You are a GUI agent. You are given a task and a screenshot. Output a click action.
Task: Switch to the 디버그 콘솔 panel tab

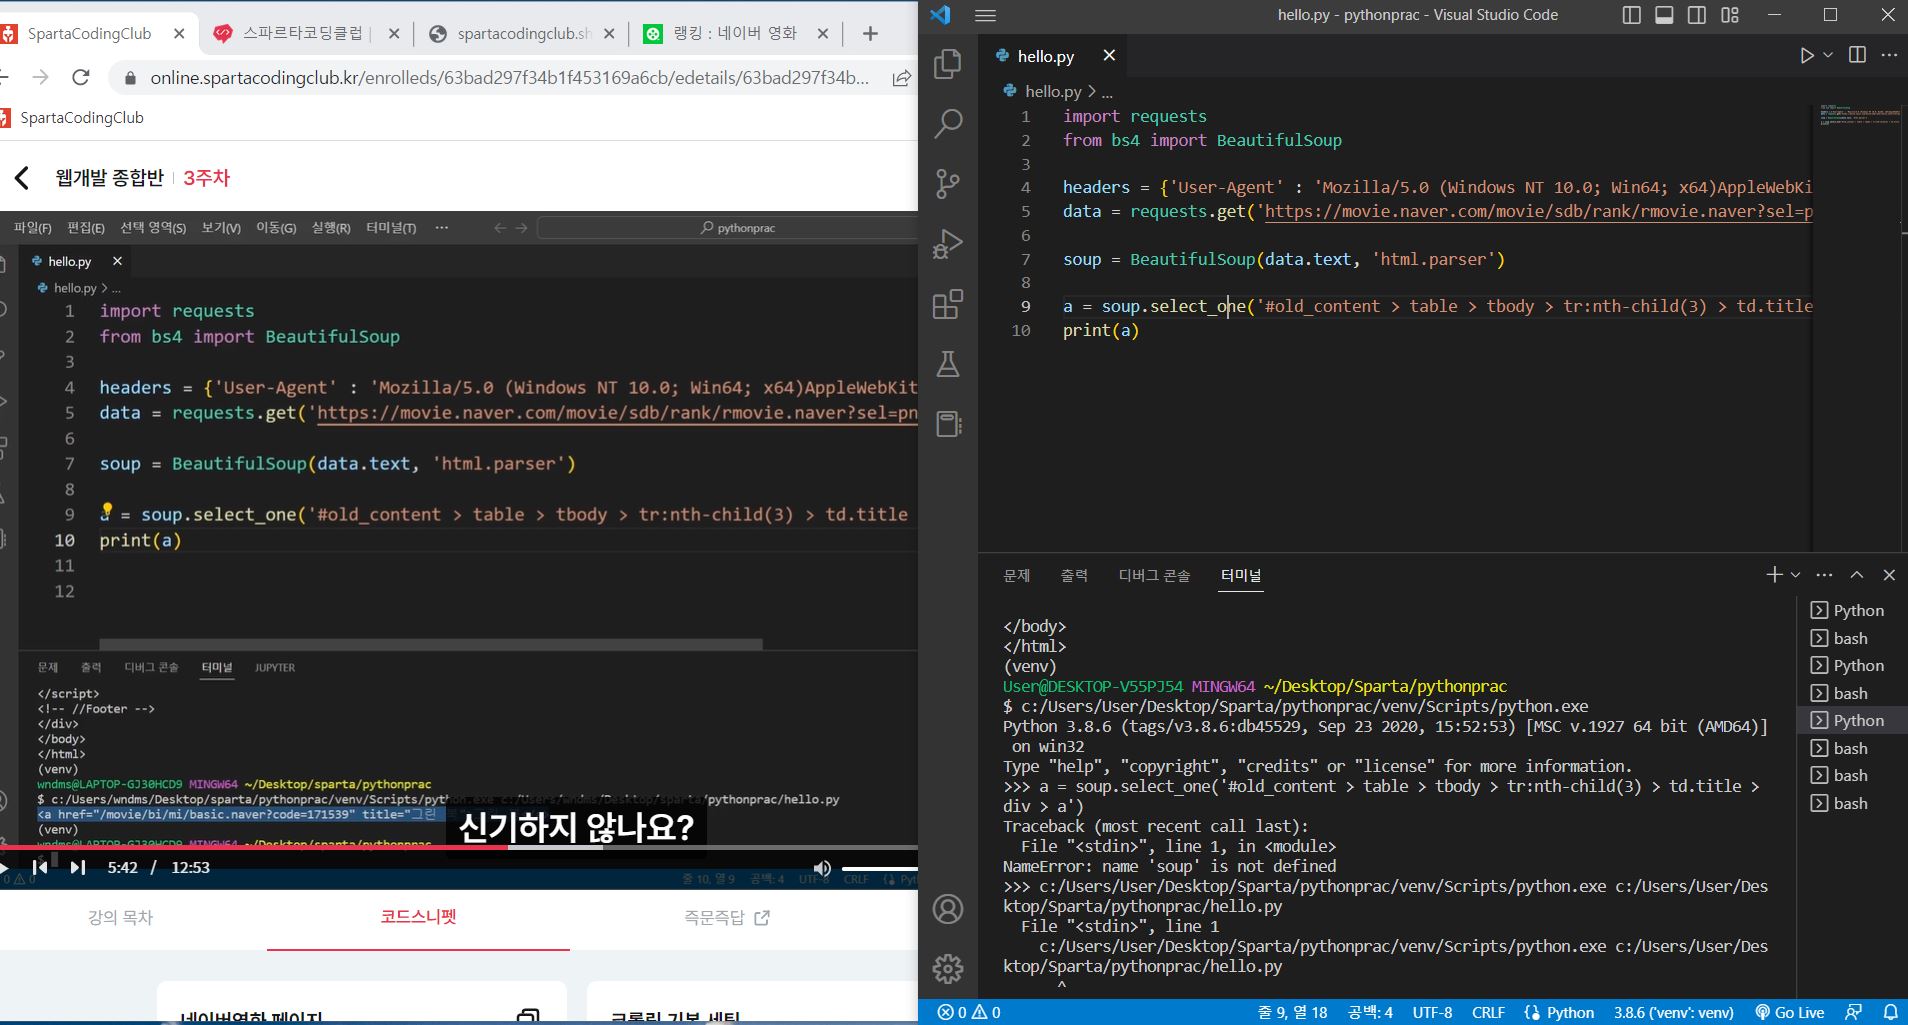(1154, 575)
